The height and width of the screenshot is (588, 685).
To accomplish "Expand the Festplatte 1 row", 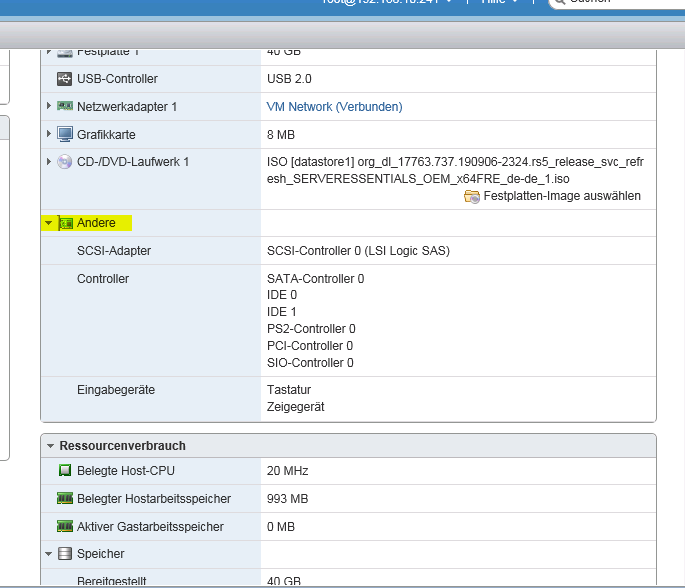I will tap(48, 52).
